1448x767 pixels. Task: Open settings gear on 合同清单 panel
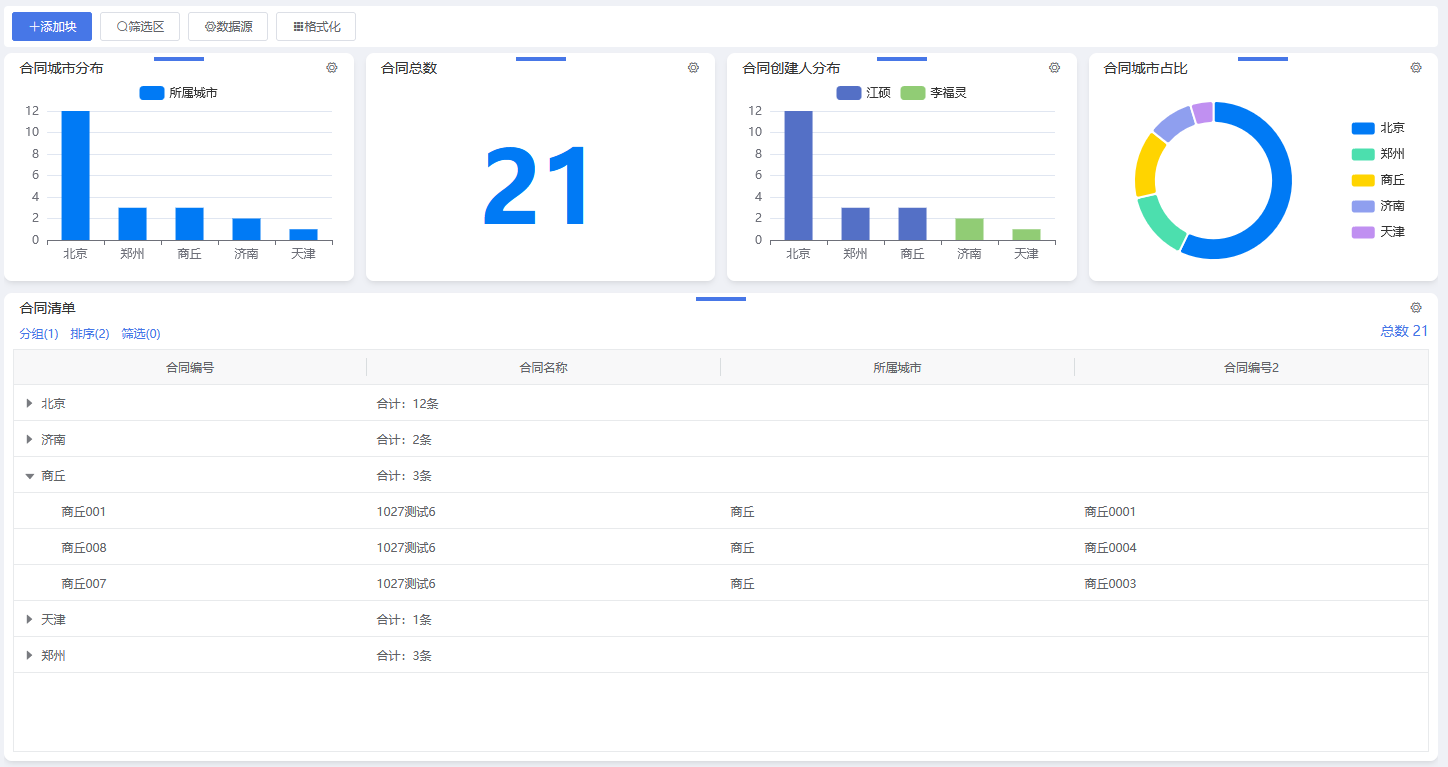click(x=1416, y=308)
